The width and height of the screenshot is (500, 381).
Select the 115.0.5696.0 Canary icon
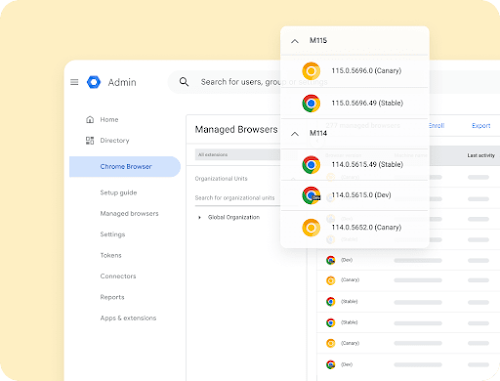[311, 71]
